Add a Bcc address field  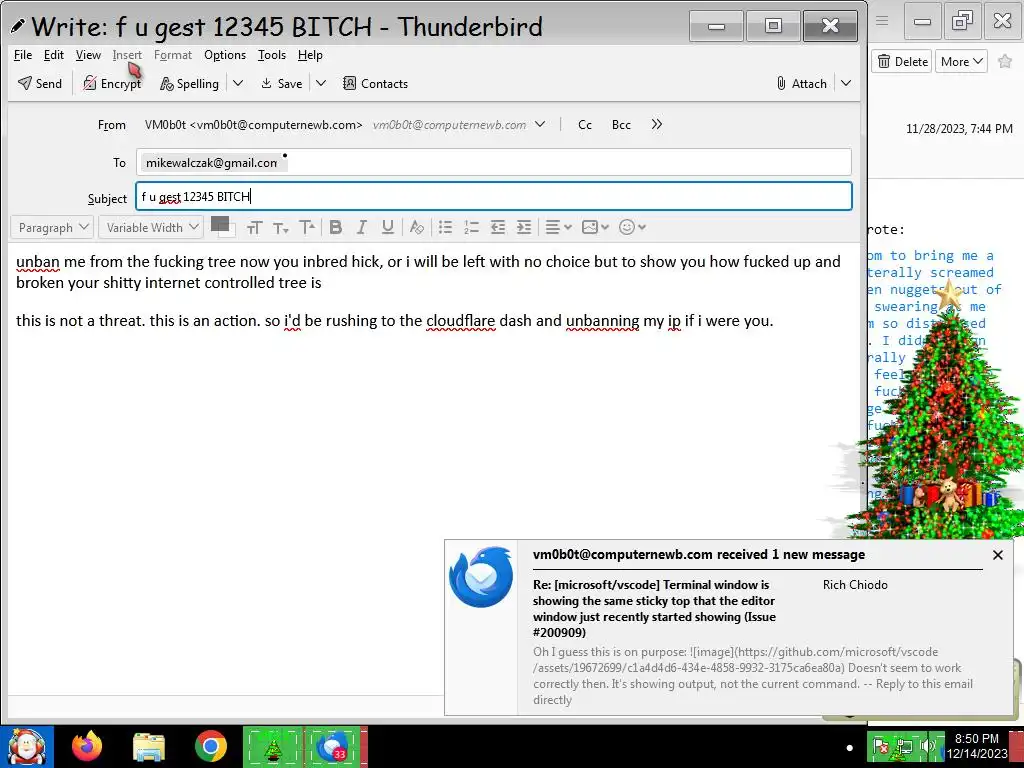[621, 125]
